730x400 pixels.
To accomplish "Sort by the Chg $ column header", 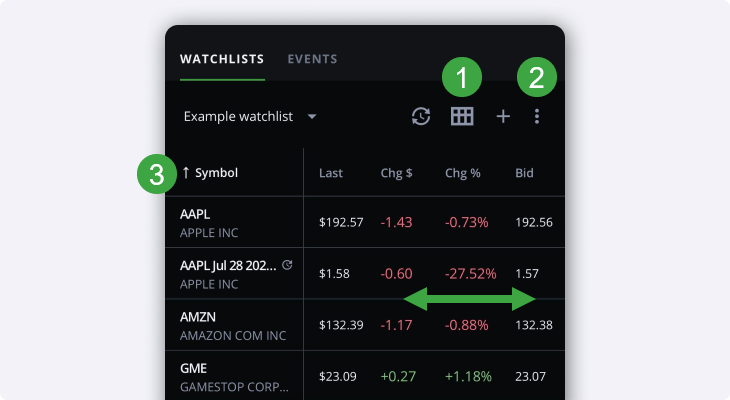I will pyautogui.click(x=397, y=173).
